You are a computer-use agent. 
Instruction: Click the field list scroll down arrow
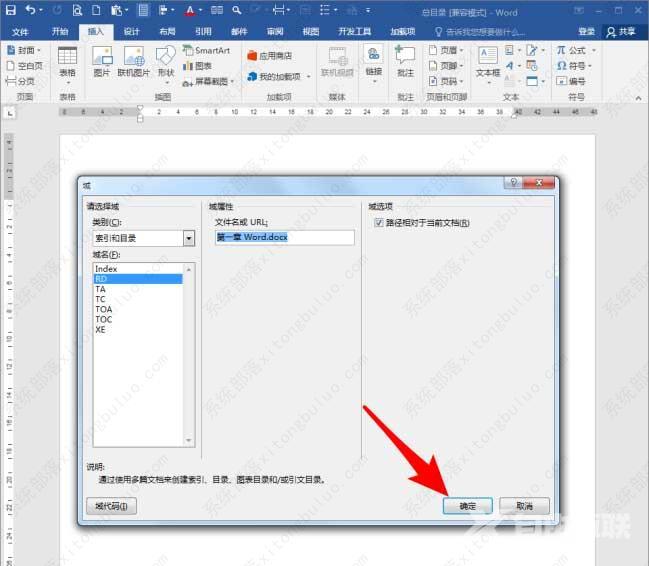189,440
